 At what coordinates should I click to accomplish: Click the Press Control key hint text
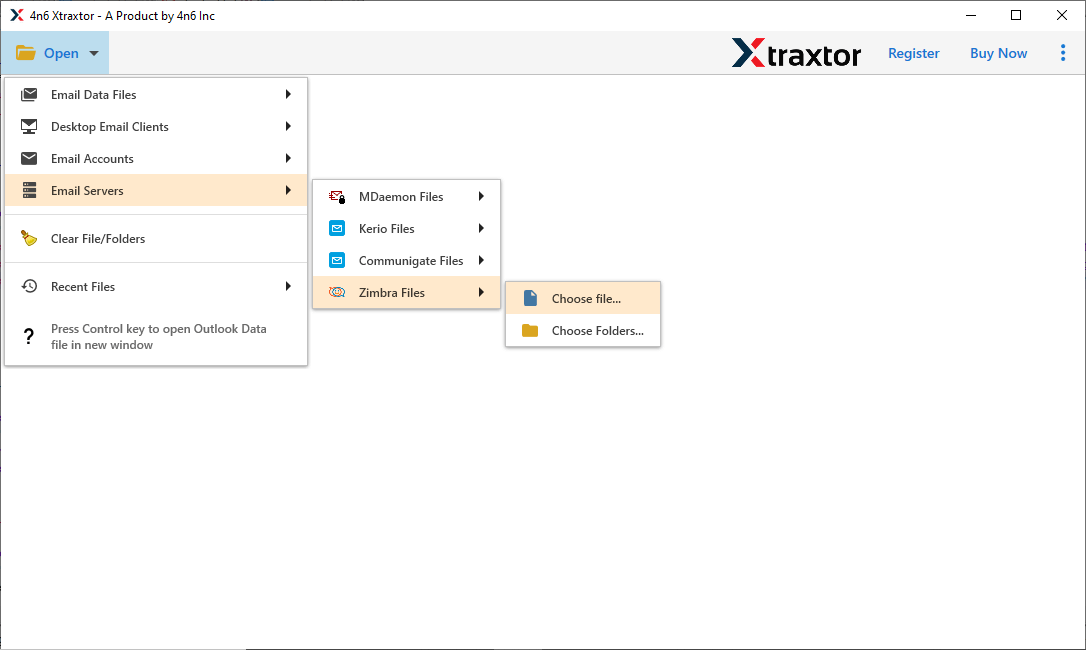point(159,337)
